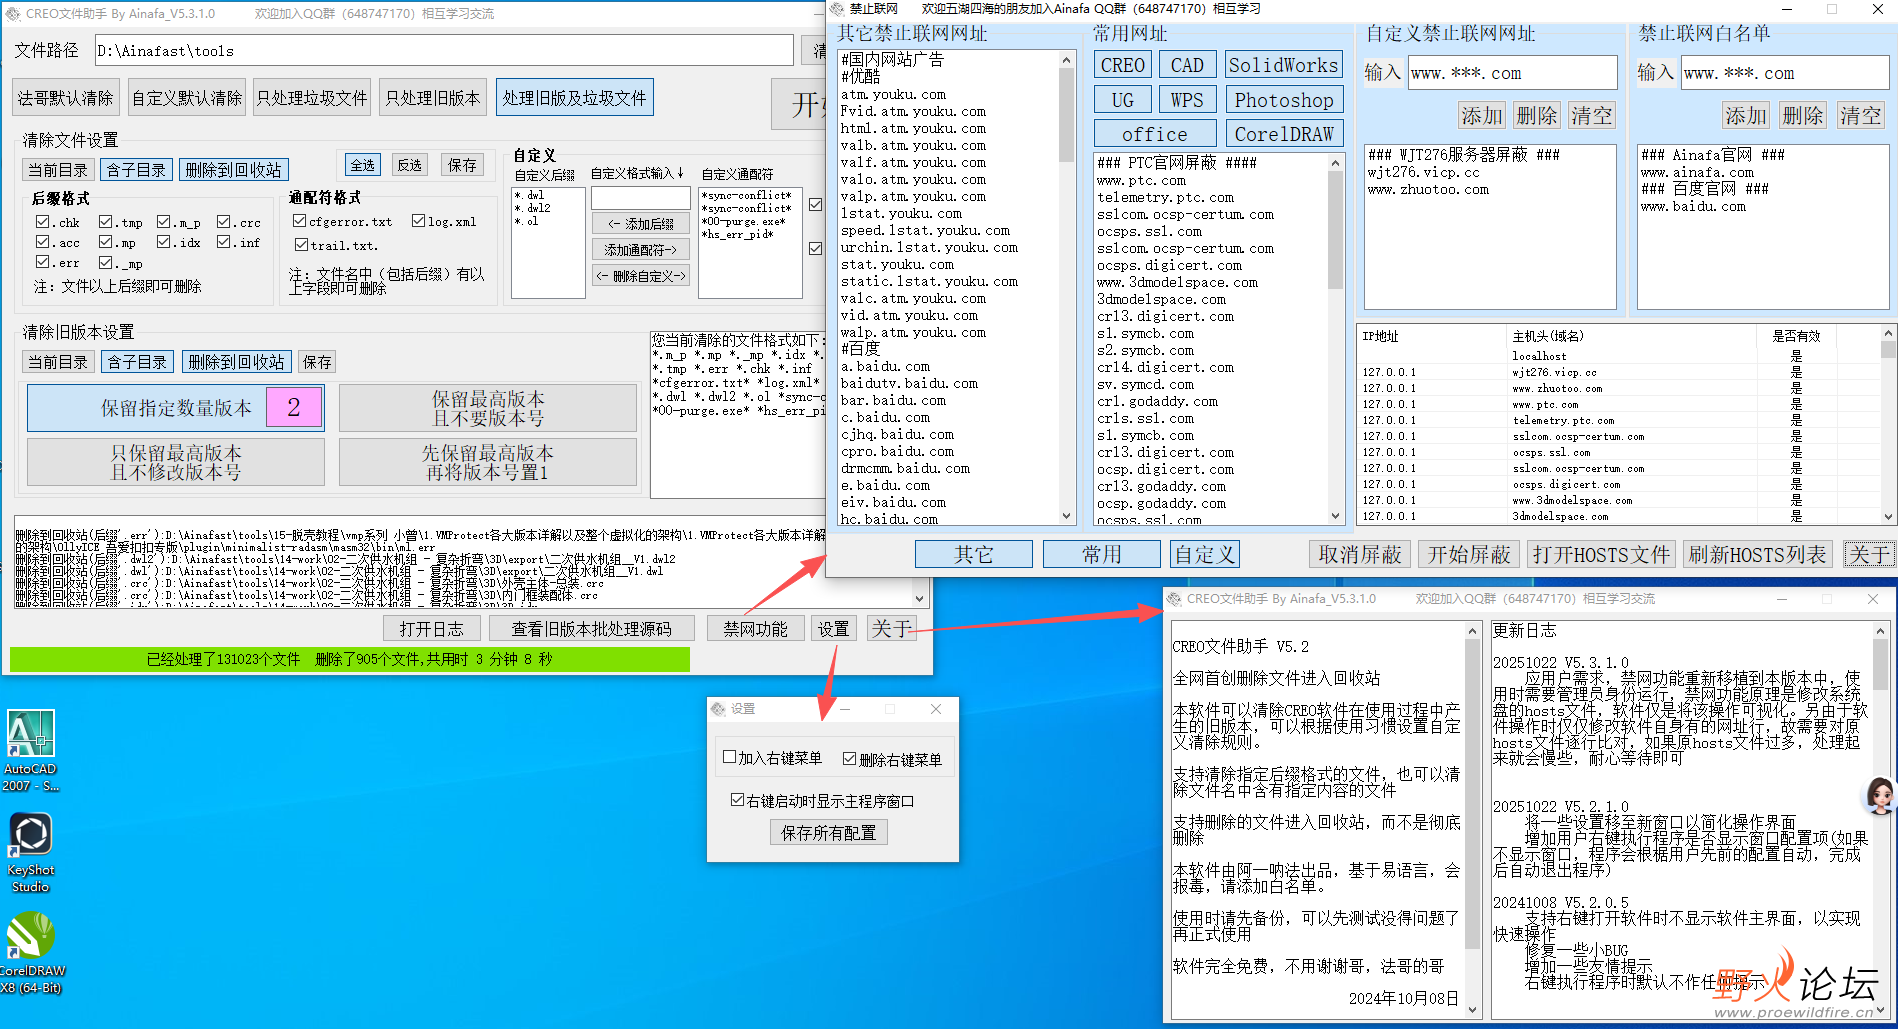
Task: Select 只保留最高版本且不修改版本号 option
Action: [x=176, y=462]
